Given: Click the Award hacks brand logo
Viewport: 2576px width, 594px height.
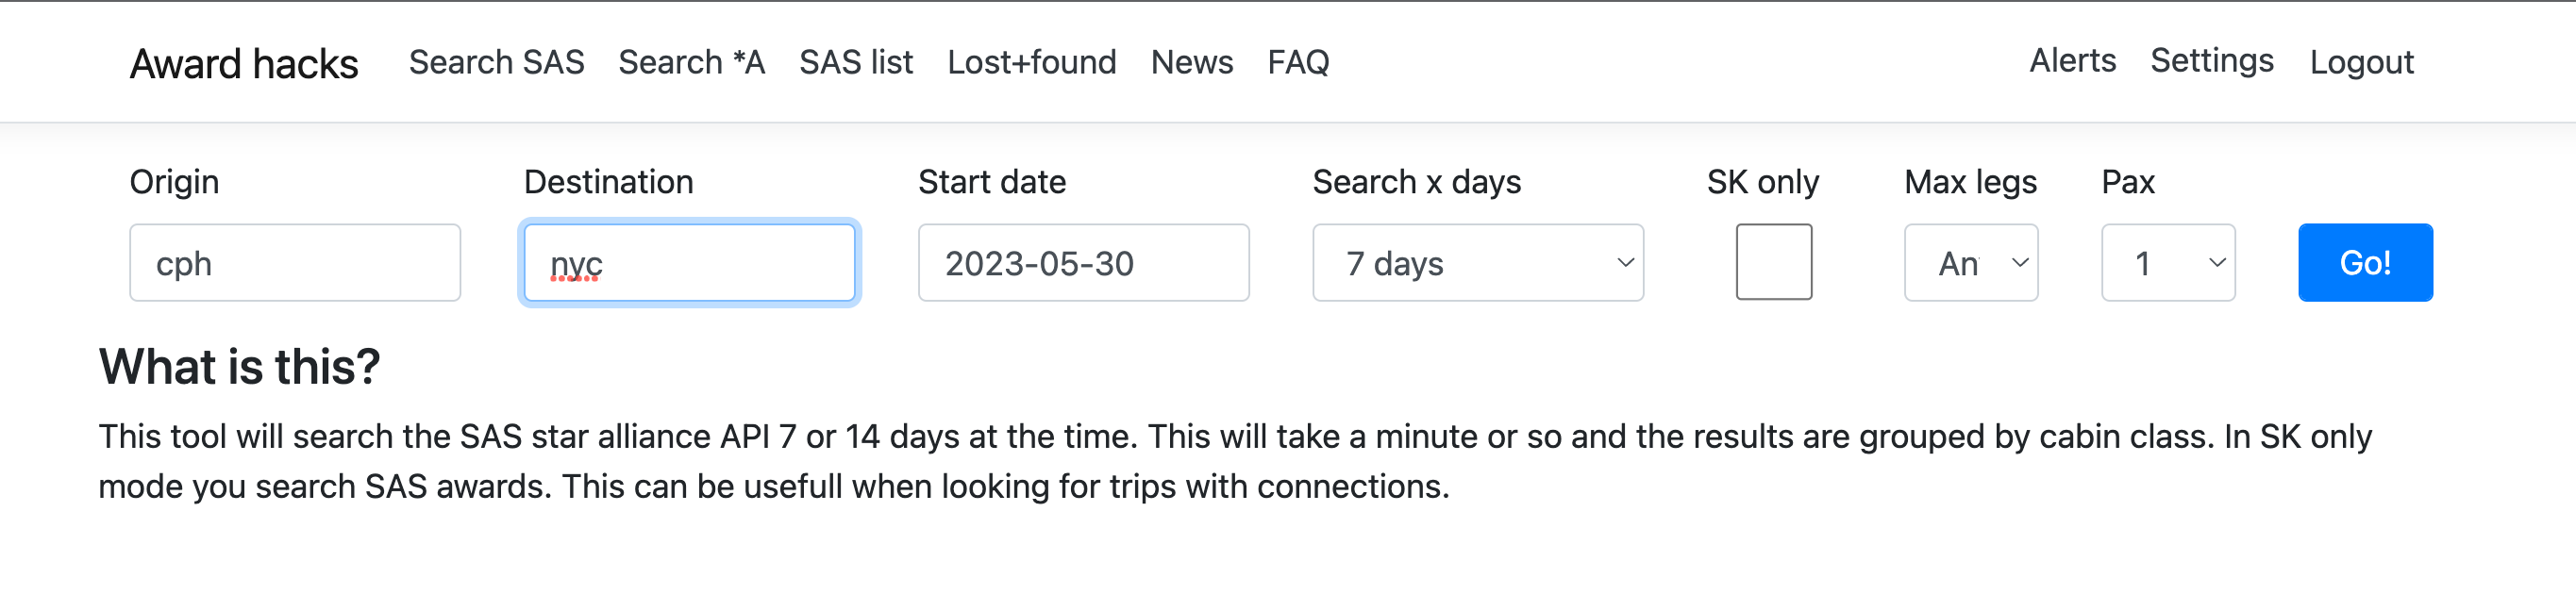Looking at the screenshot, I should 244,64.
